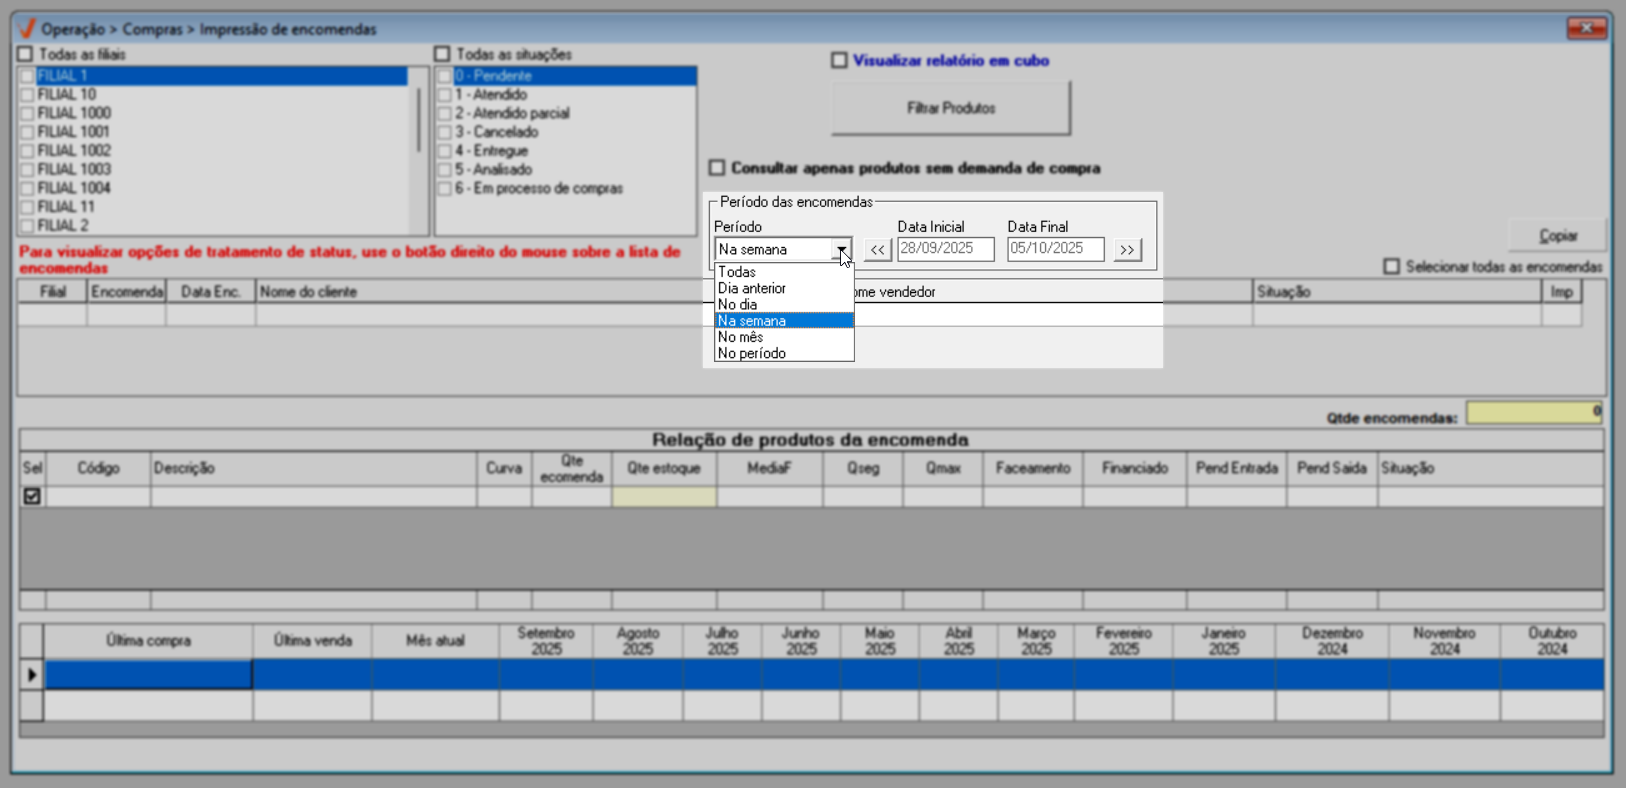Click the Data Inicial date field
This screenshot has width=1626, height=788.
(x=945, y=249)
